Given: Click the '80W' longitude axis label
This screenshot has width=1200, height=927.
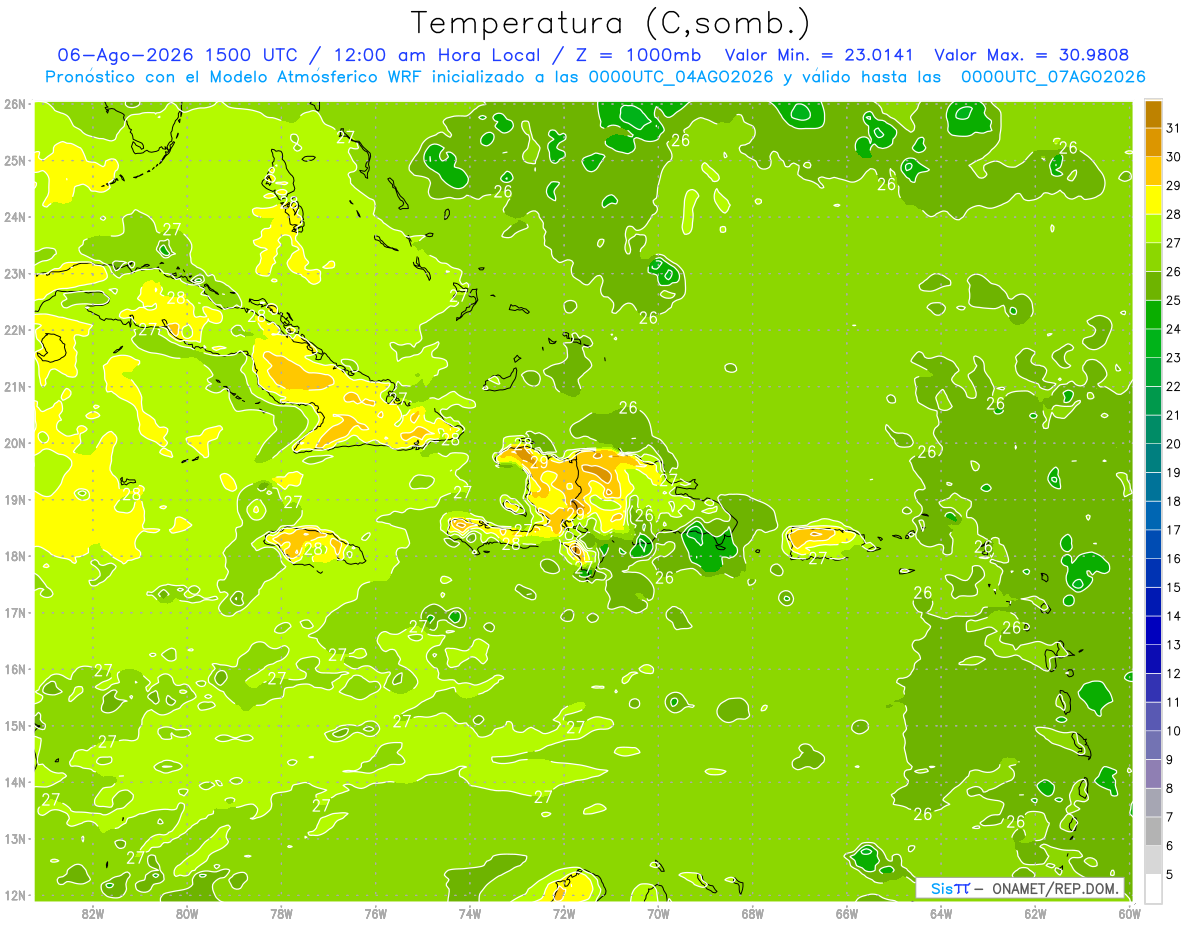Looking at the screenshot, I should [187, 914].
